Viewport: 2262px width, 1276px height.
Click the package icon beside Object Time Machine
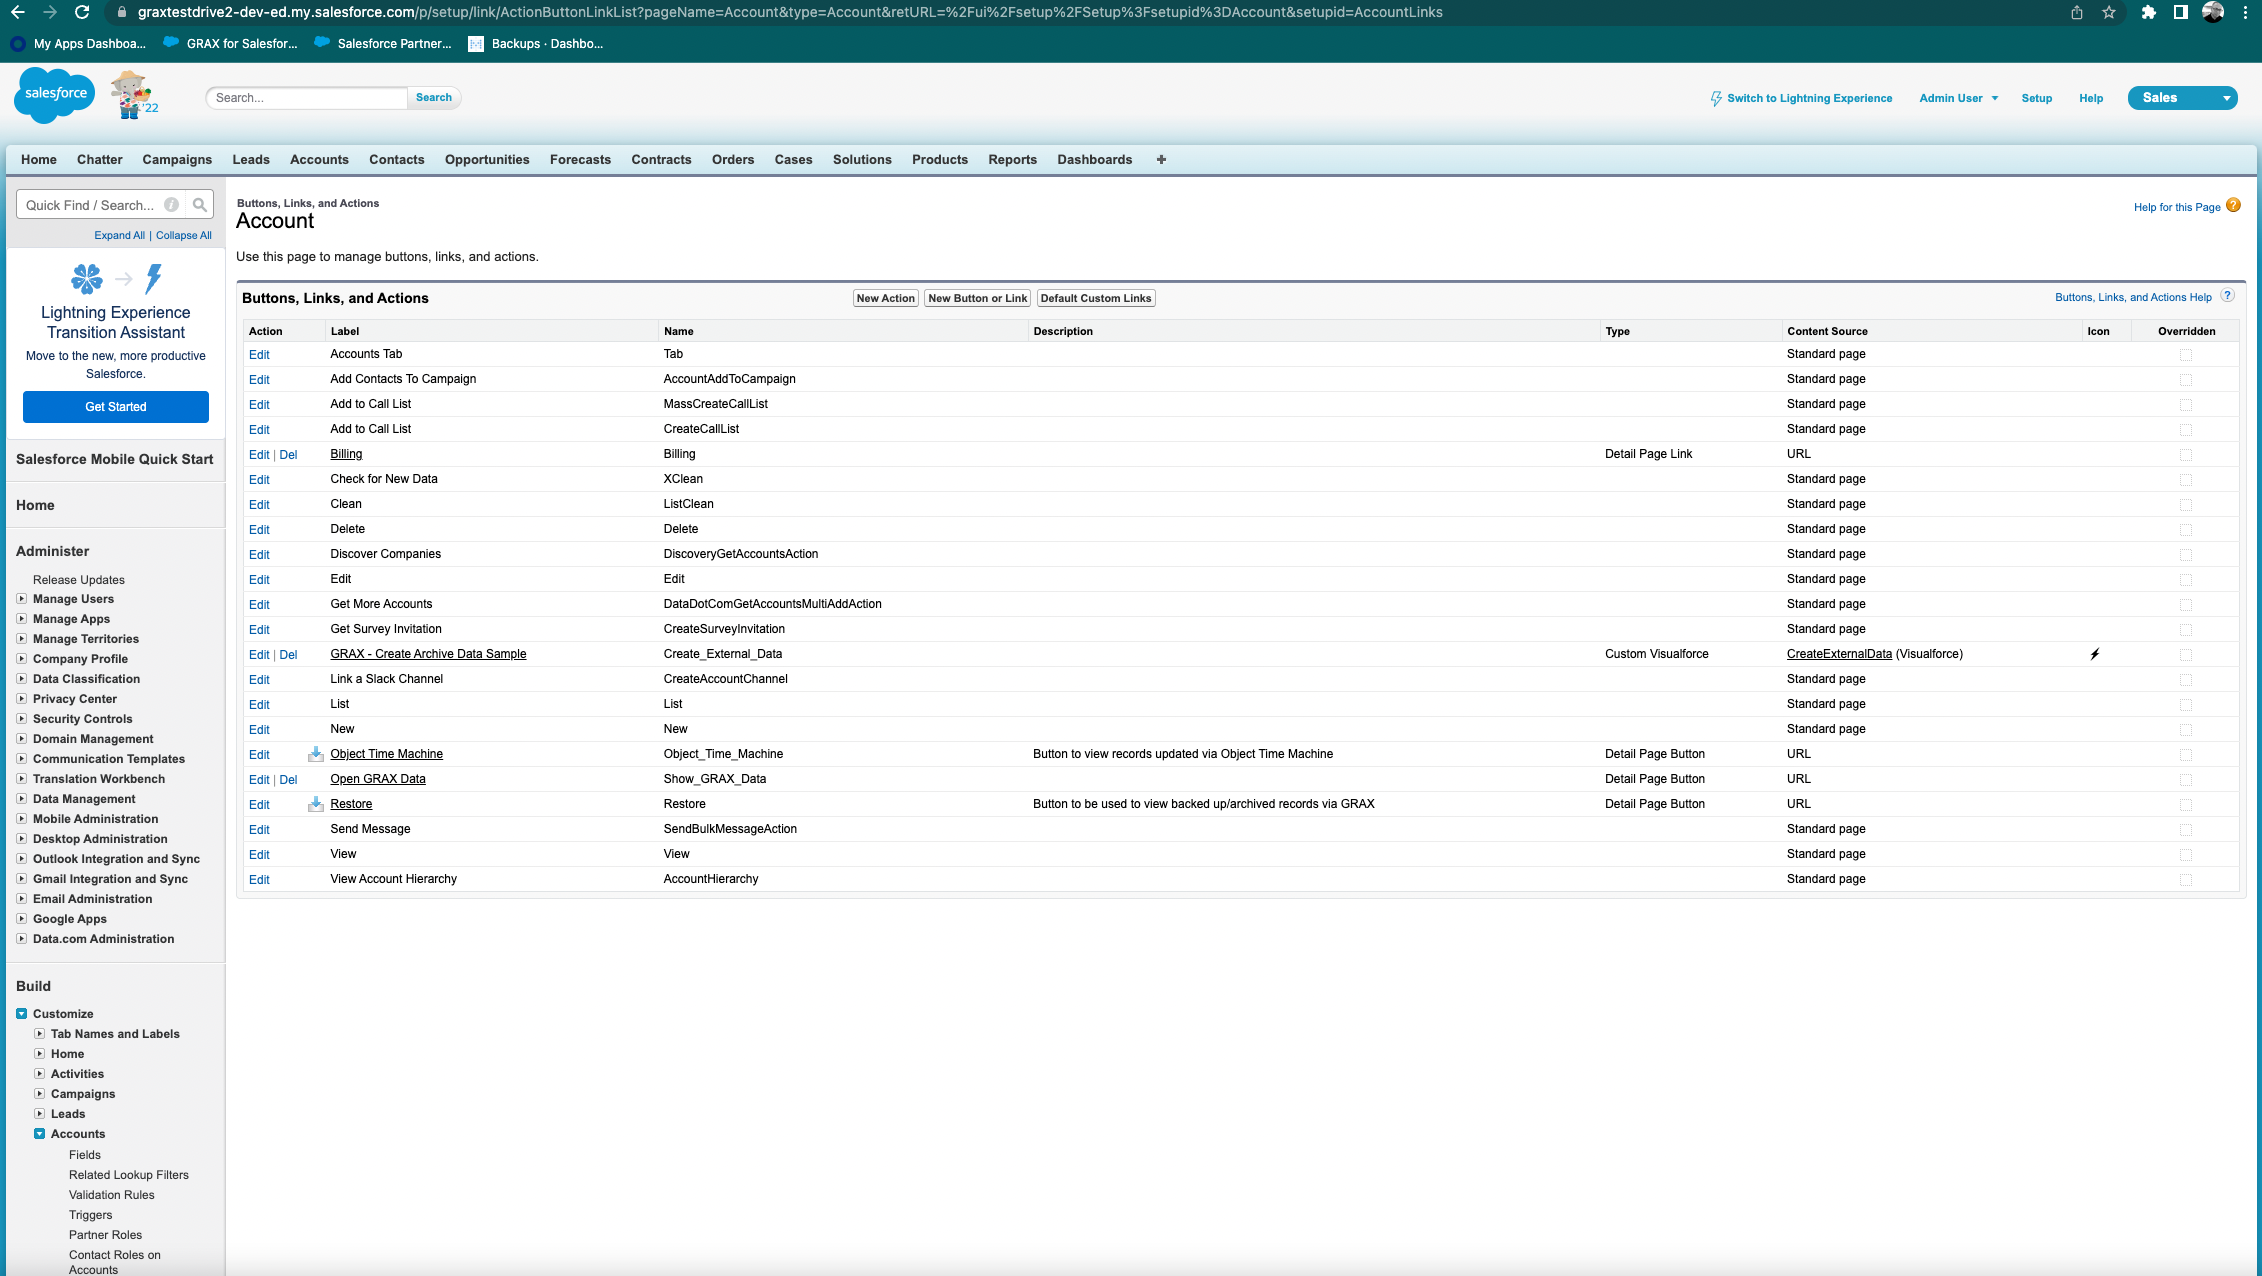316,754
